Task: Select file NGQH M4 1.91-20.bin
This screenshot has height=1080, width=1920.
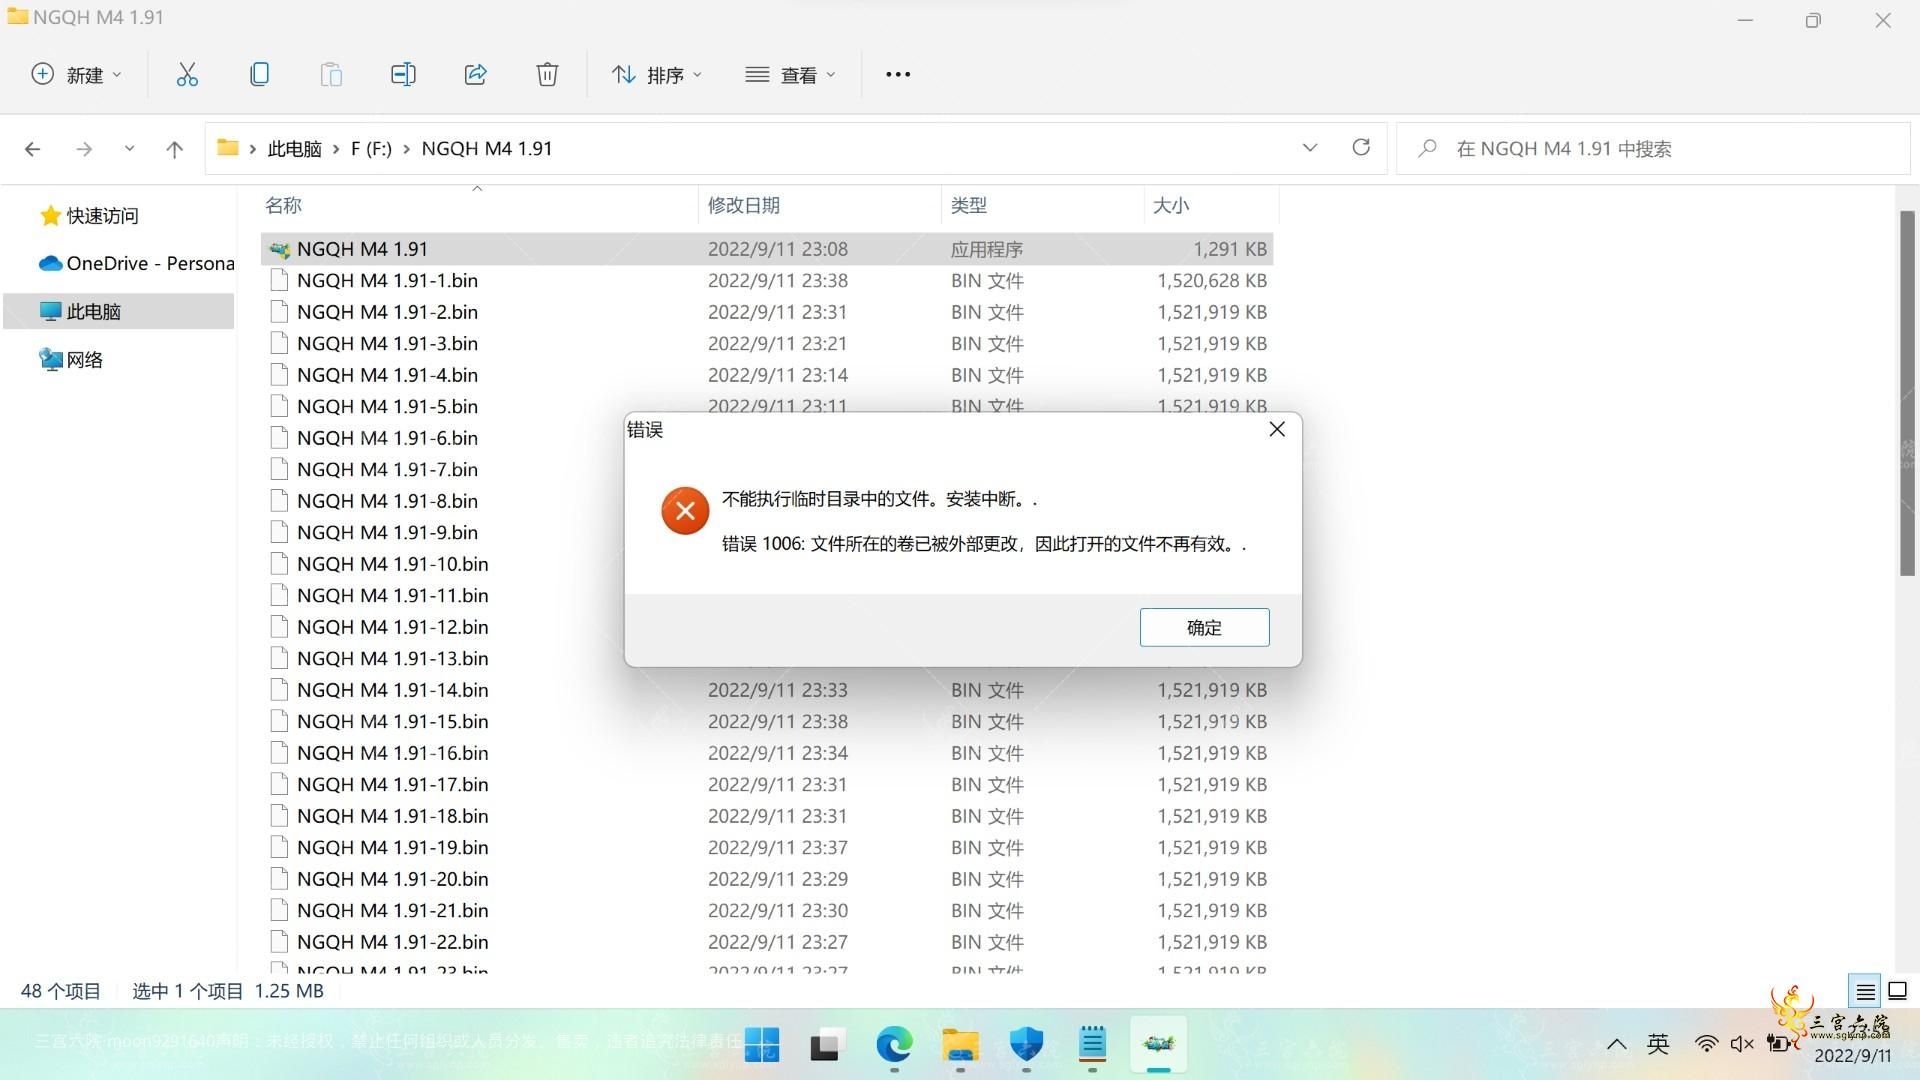Action: point(767,879)
